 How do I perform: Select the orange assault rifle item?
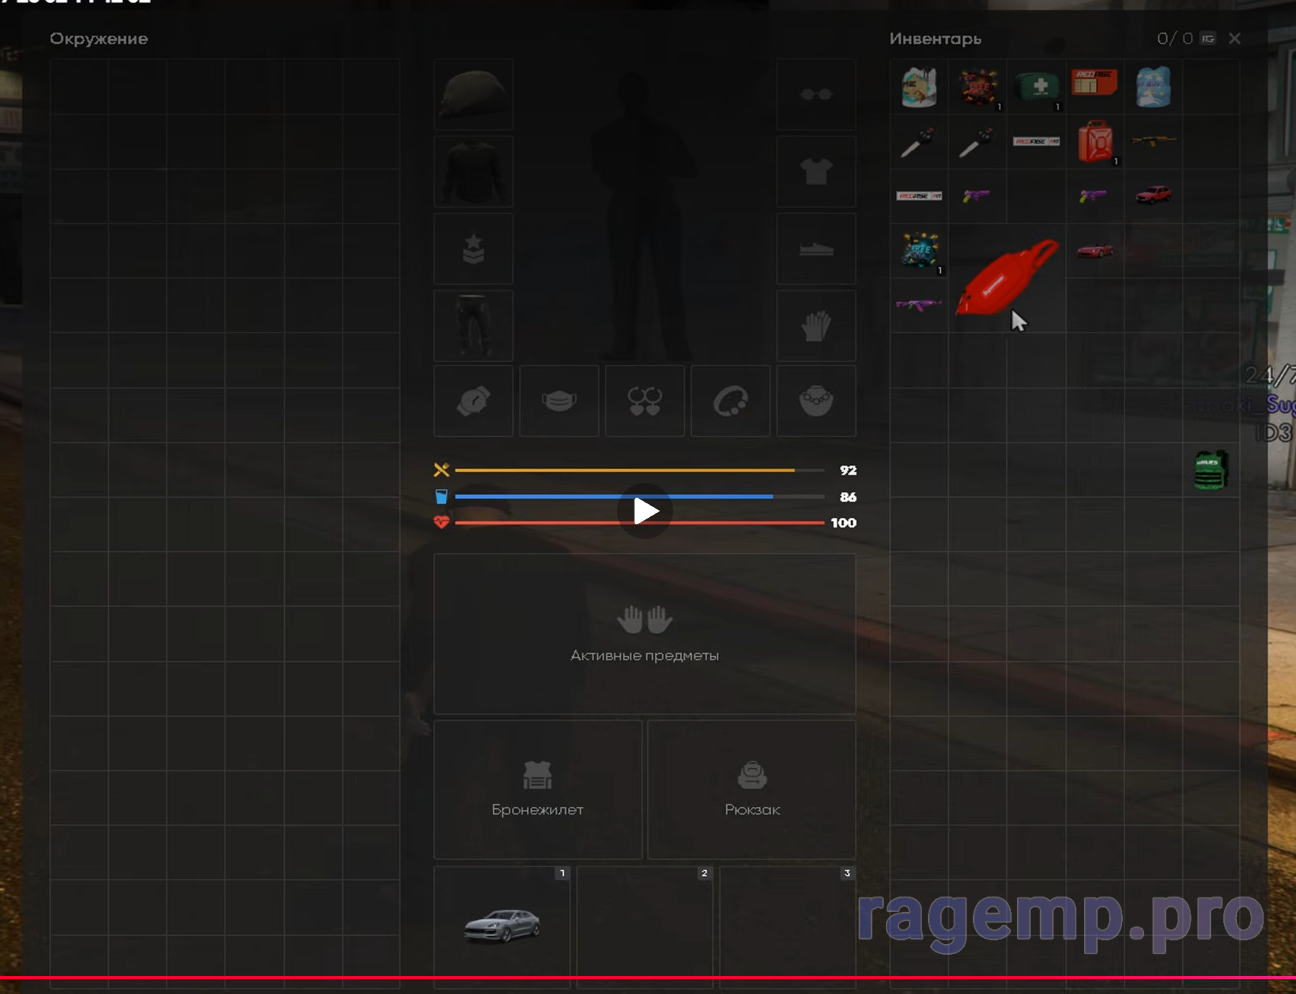point(1153,141)
